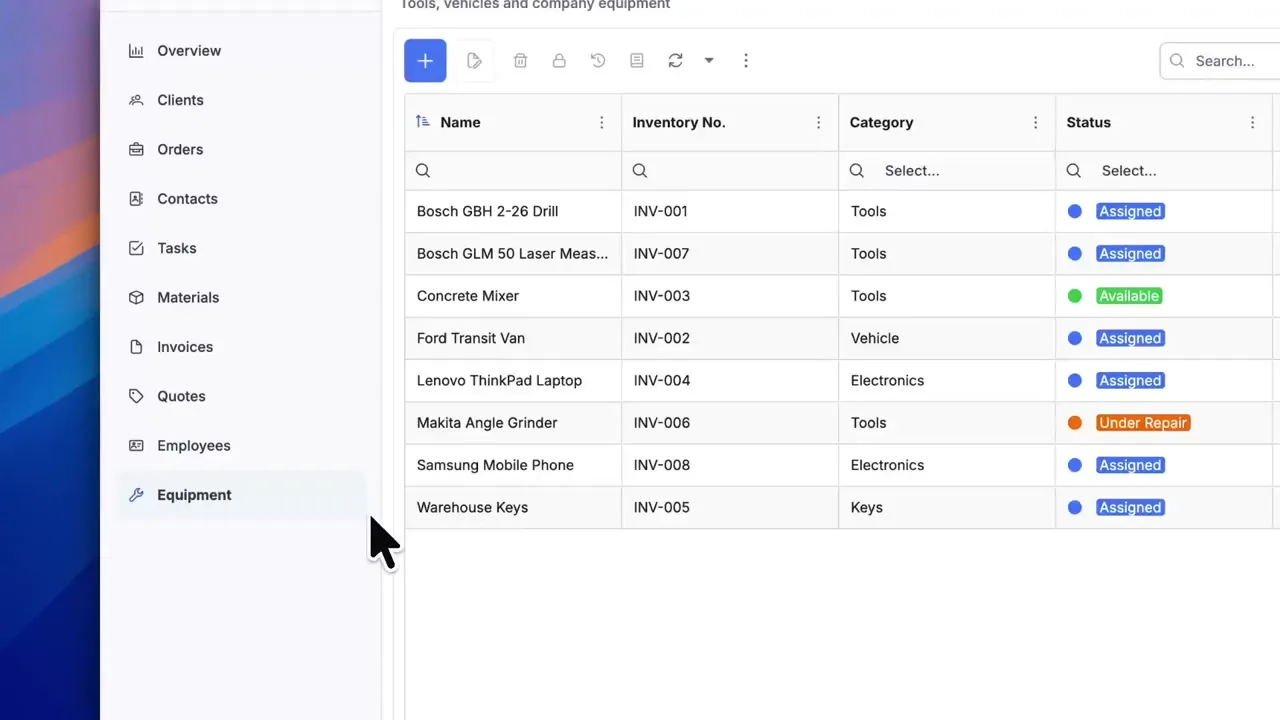
Task: Select the Ford Transit Van row
Action: [x=471, y=338]
